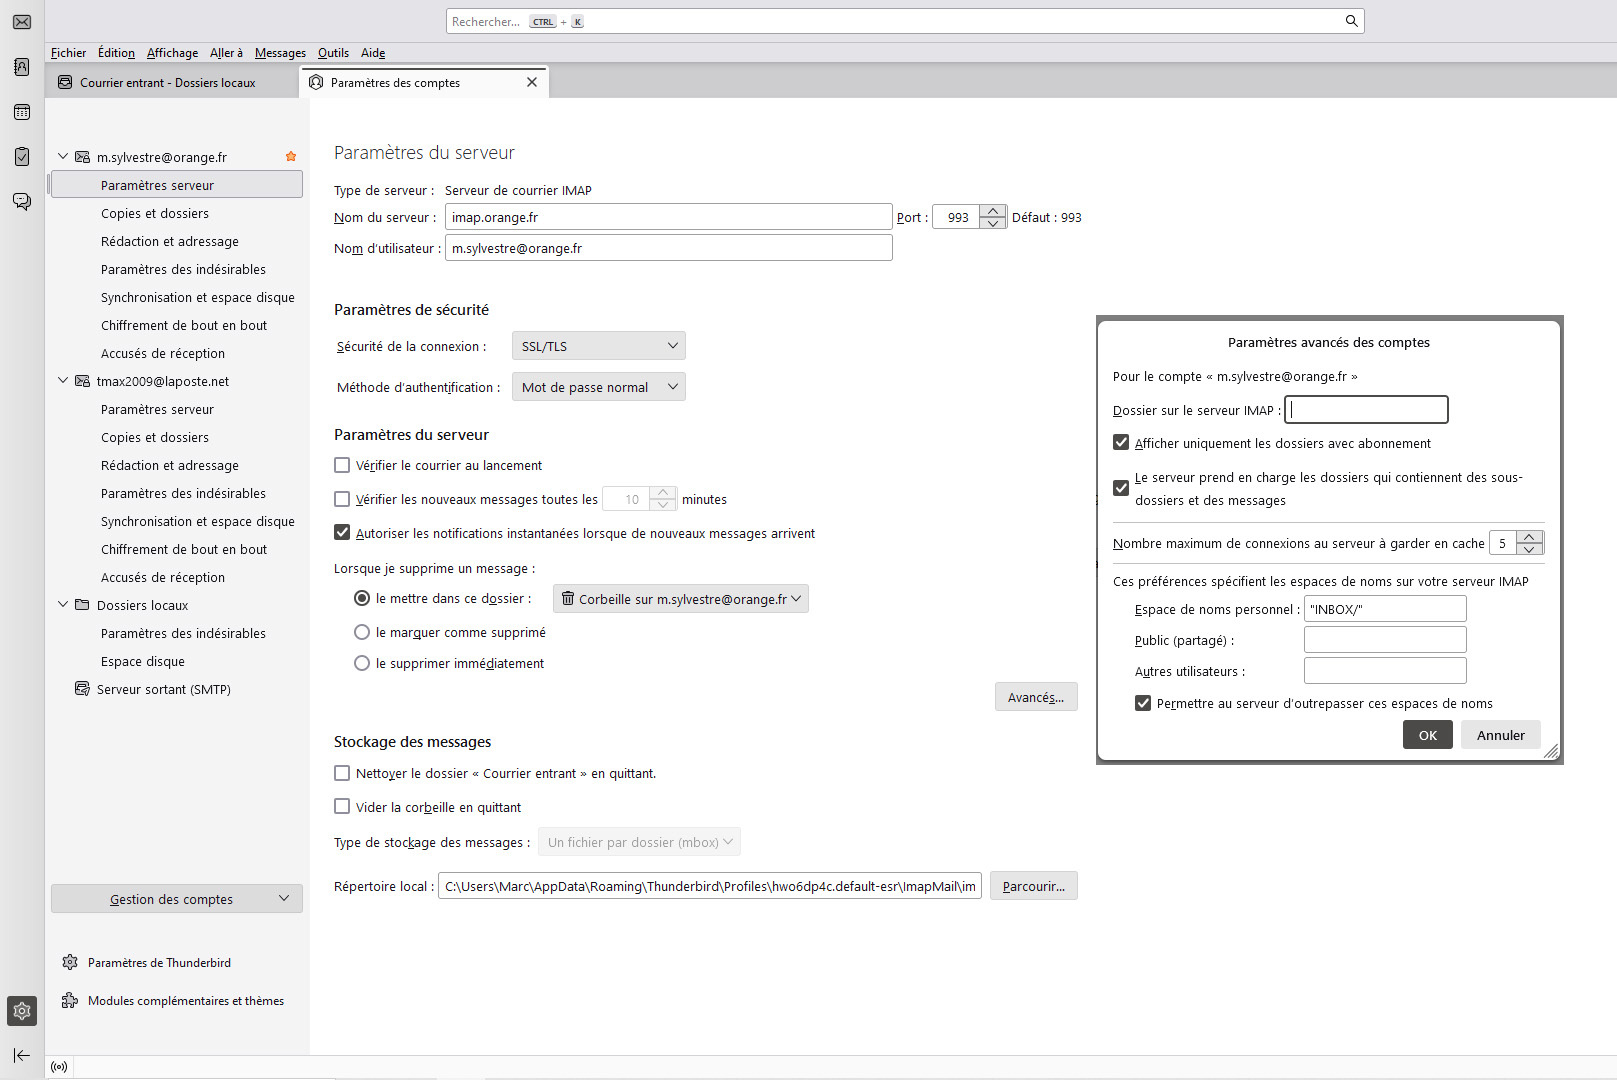1617x1080 pixels.
Task: Open the Affichage menu
Action: [x=172, y=53]
